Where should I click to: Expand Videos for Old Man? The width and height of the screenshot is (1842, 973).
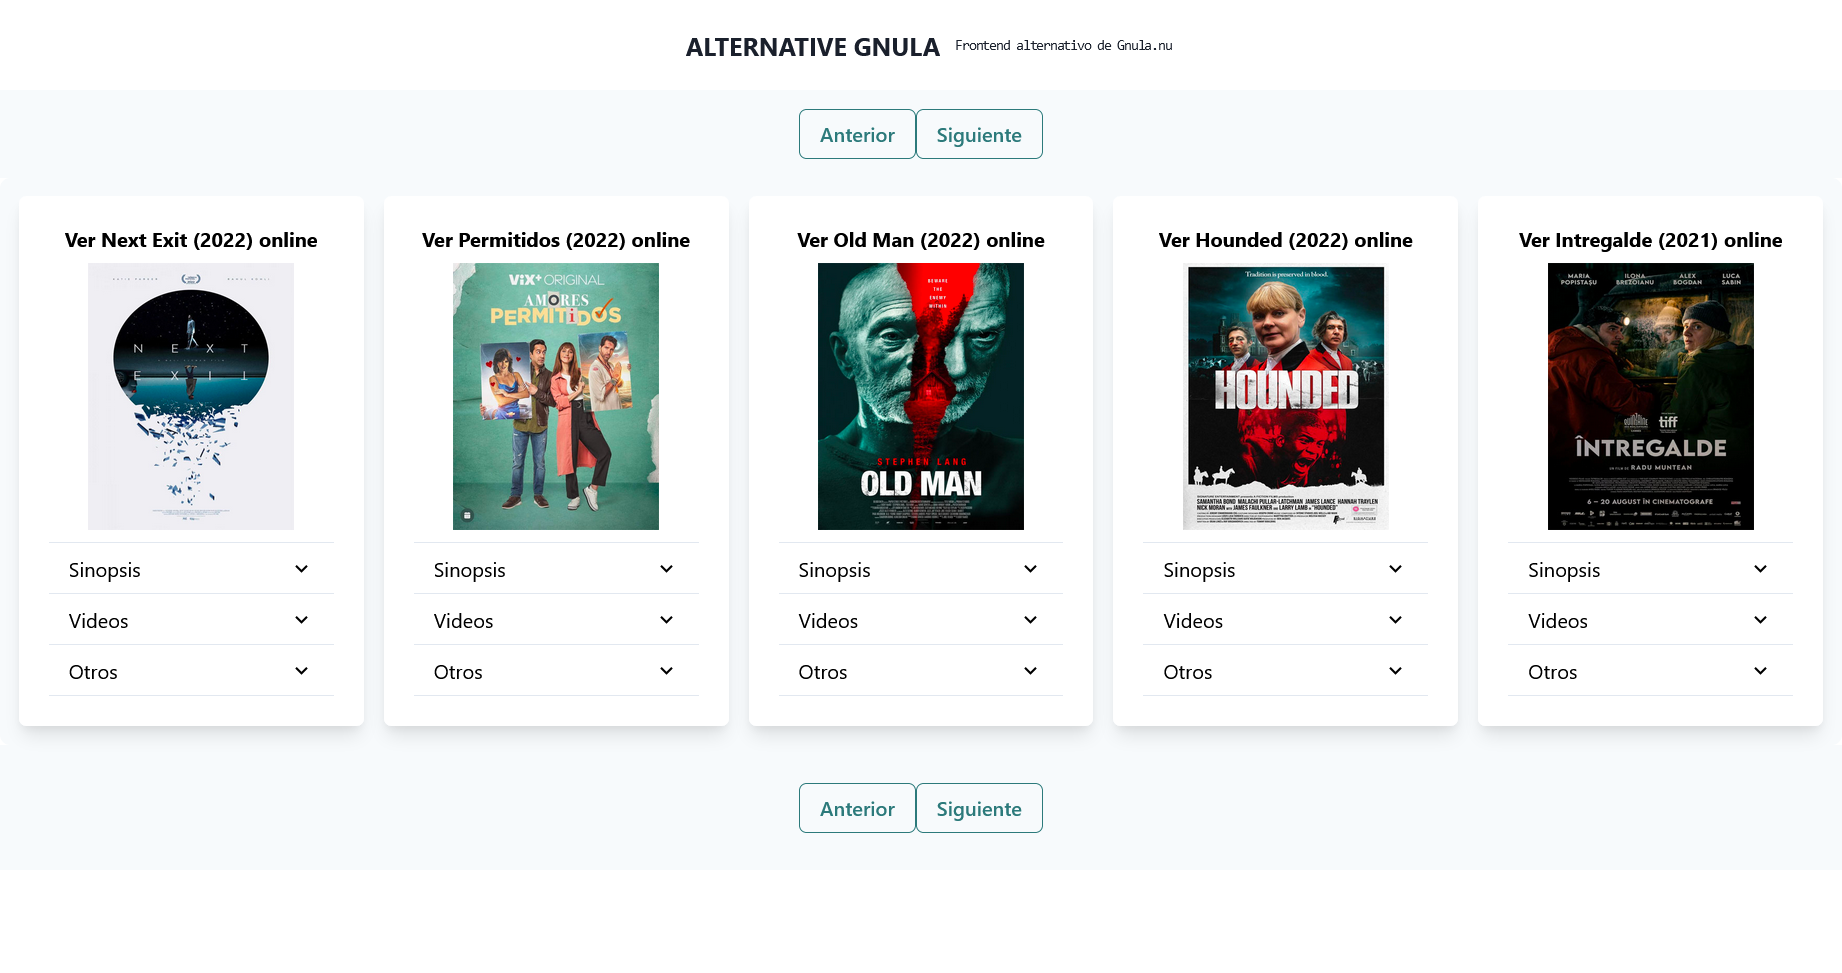(921, 620)
